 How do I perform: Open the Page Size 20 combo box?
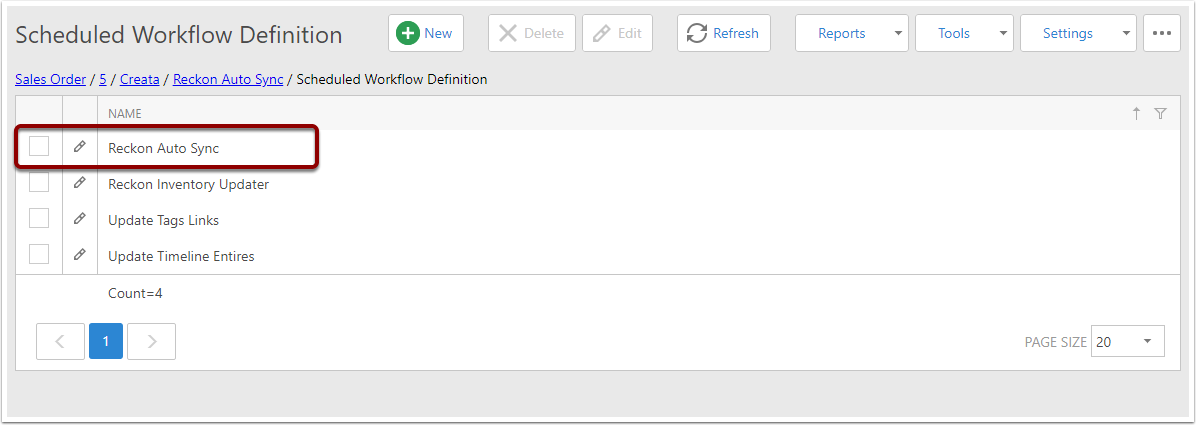pyautogui.click(x=1127, y=342)
